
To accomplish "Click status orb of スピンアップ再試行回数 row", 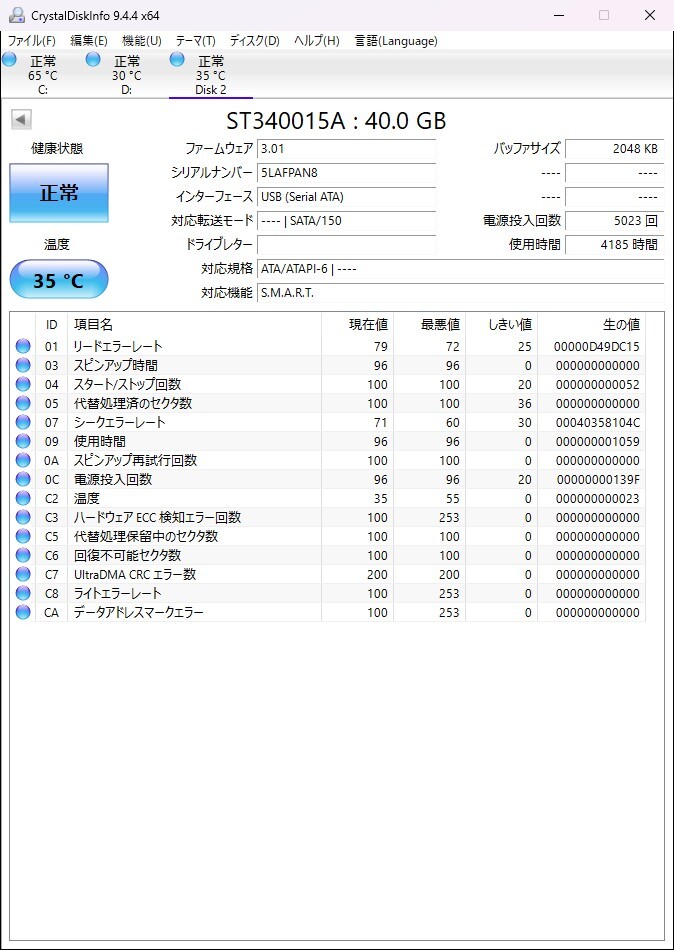I will point(23,460).
